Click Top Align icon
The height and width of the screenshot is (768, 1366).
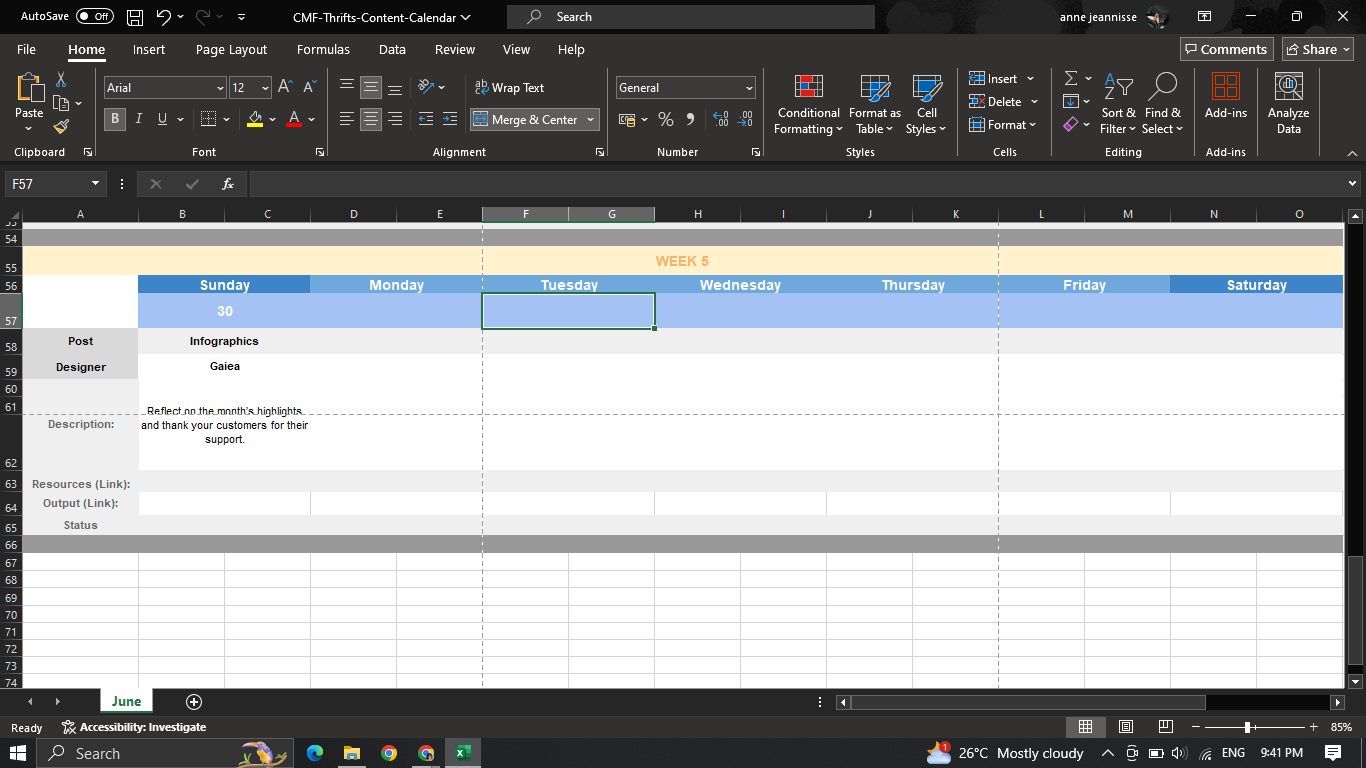point(347,88)
